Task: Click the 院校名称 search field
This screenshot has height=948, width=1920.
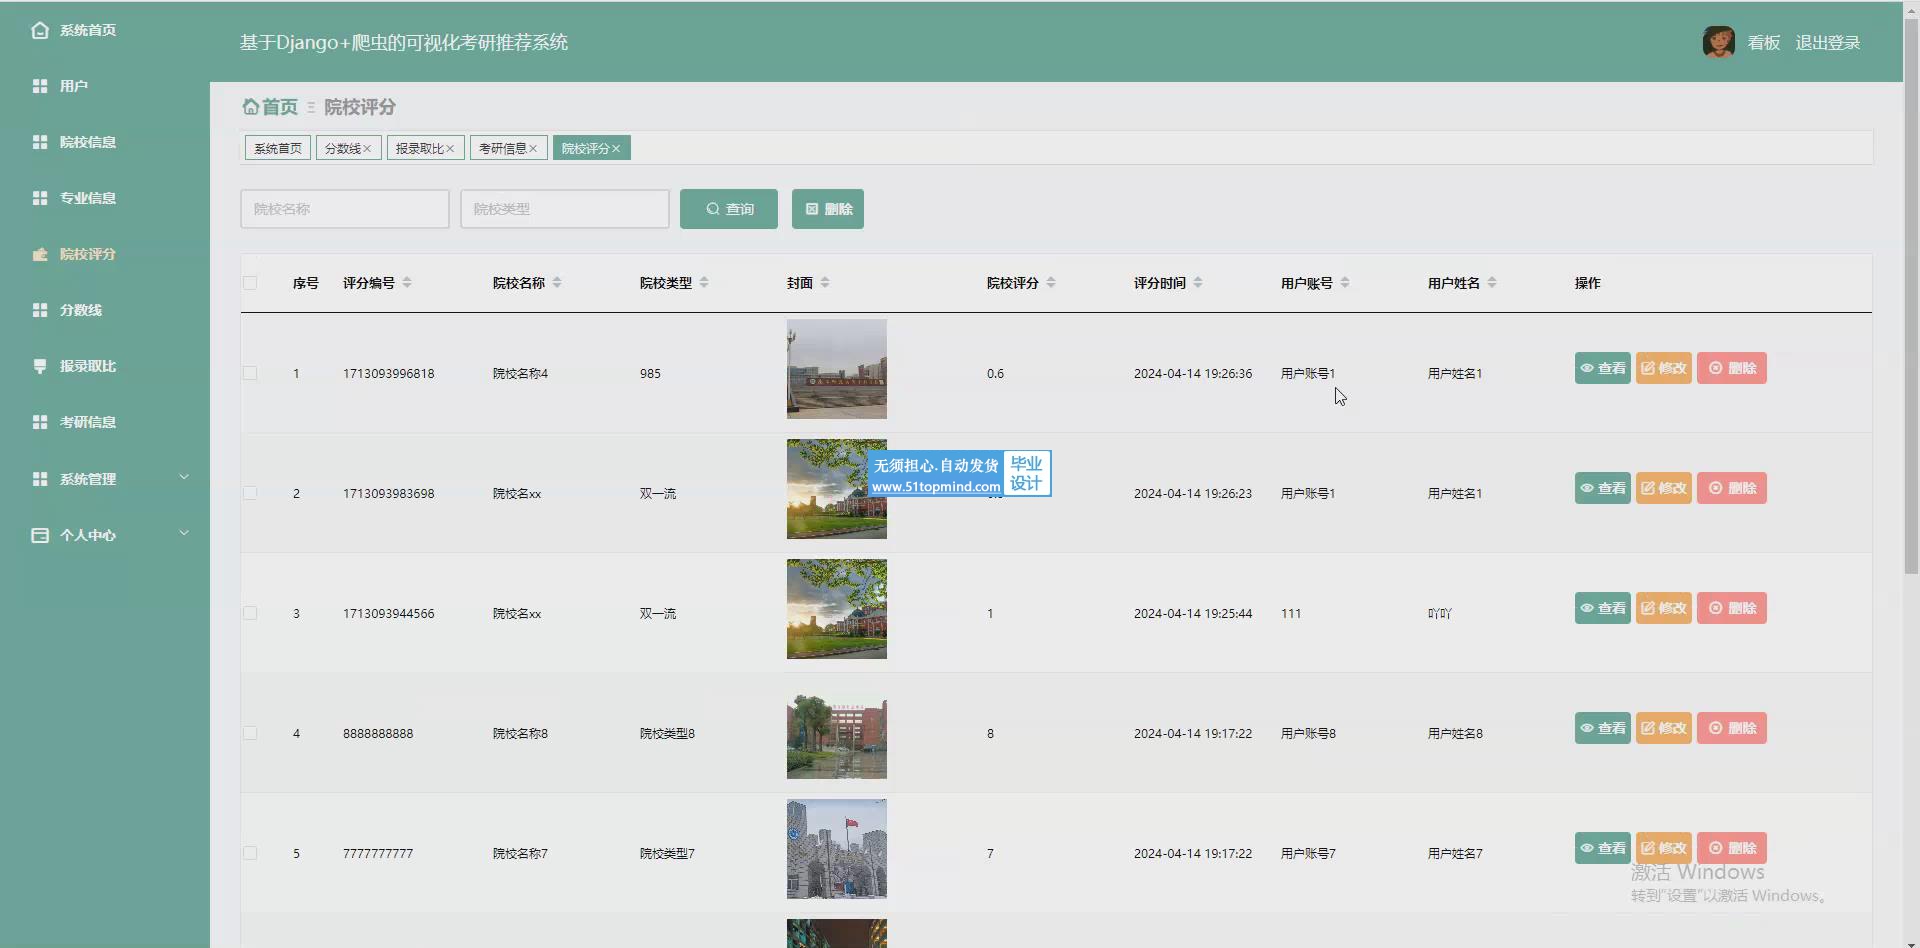Action: click(x=345, y=209)
